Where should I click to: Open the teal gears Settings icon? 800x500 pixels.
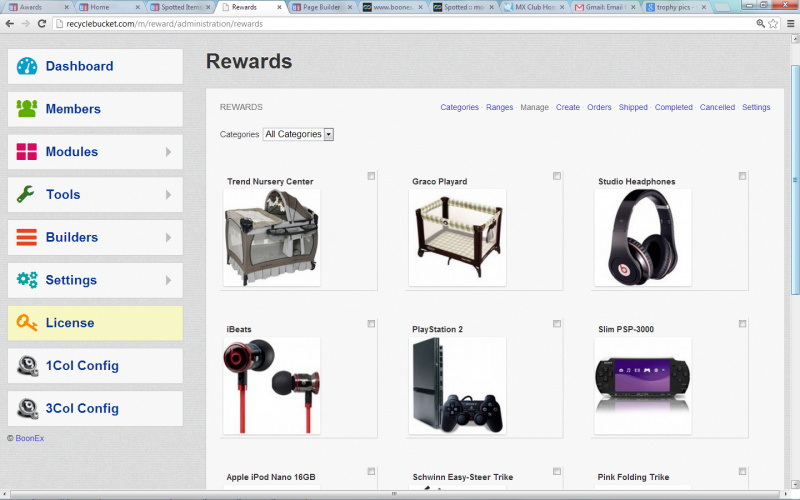tap(27, 280)
